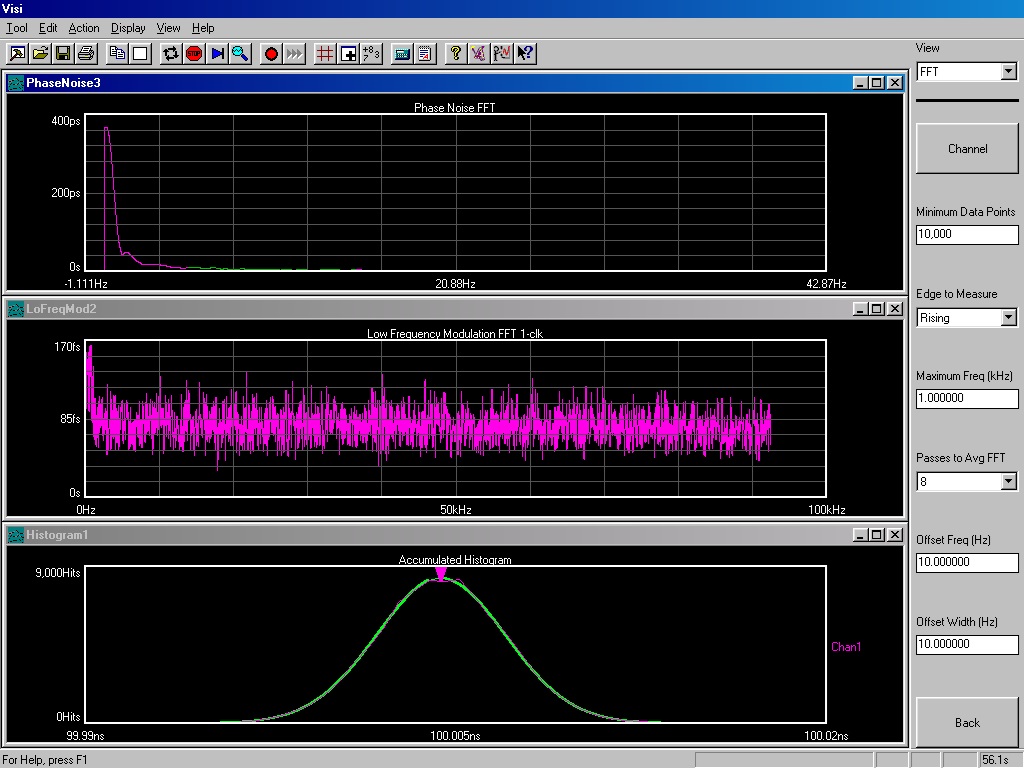Click the pink histogram peak marker

(441, 574)
